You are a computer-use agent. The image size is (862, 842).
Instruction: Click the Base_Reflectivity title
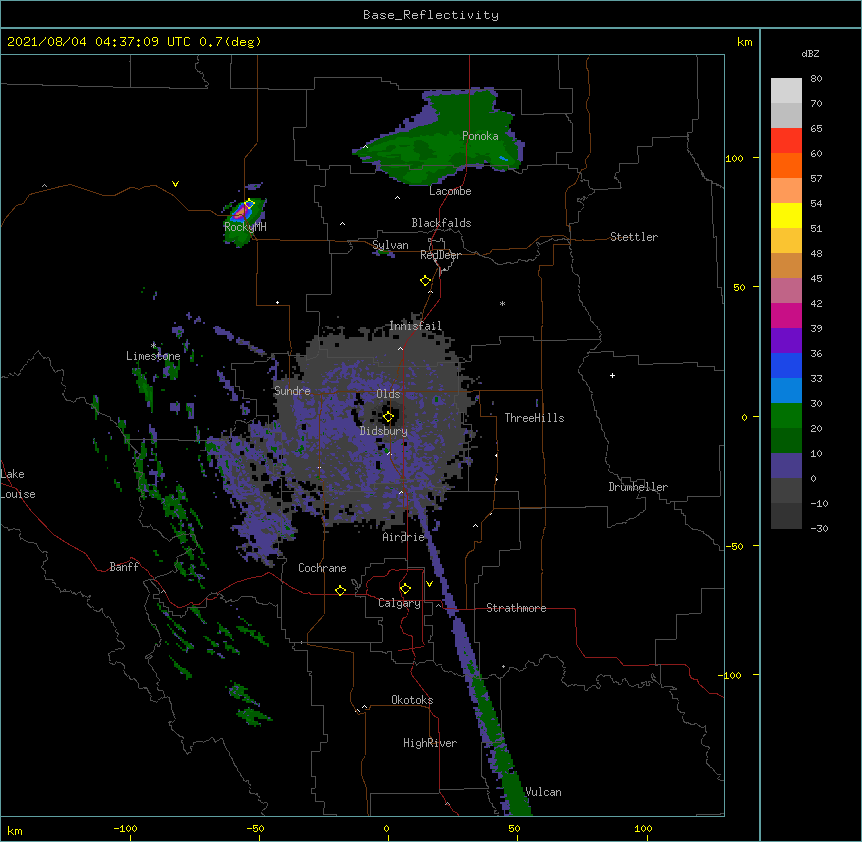pyautogui.click(x=431, y=15)
